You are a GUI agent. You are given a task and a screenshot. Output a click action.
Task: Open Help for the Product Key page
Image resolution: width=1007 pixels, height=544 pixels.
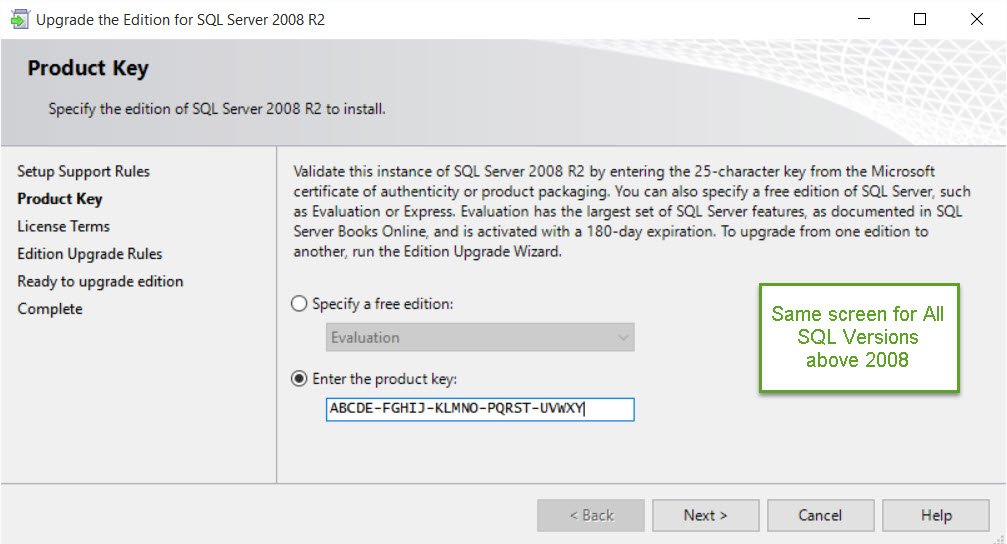click(936, 515)
